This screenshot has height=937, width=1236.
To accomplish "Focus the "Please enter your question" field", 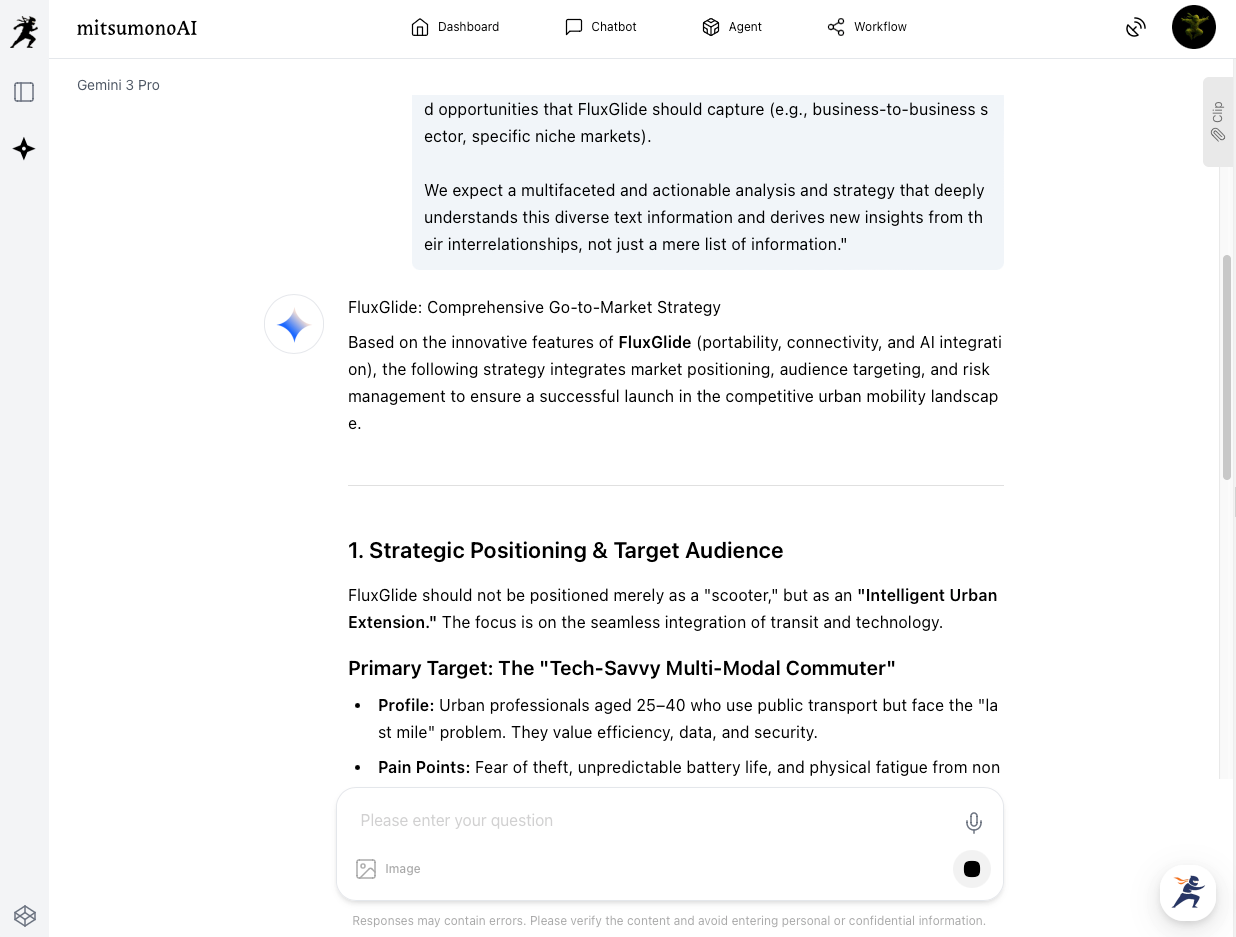I will coord(650,821).
